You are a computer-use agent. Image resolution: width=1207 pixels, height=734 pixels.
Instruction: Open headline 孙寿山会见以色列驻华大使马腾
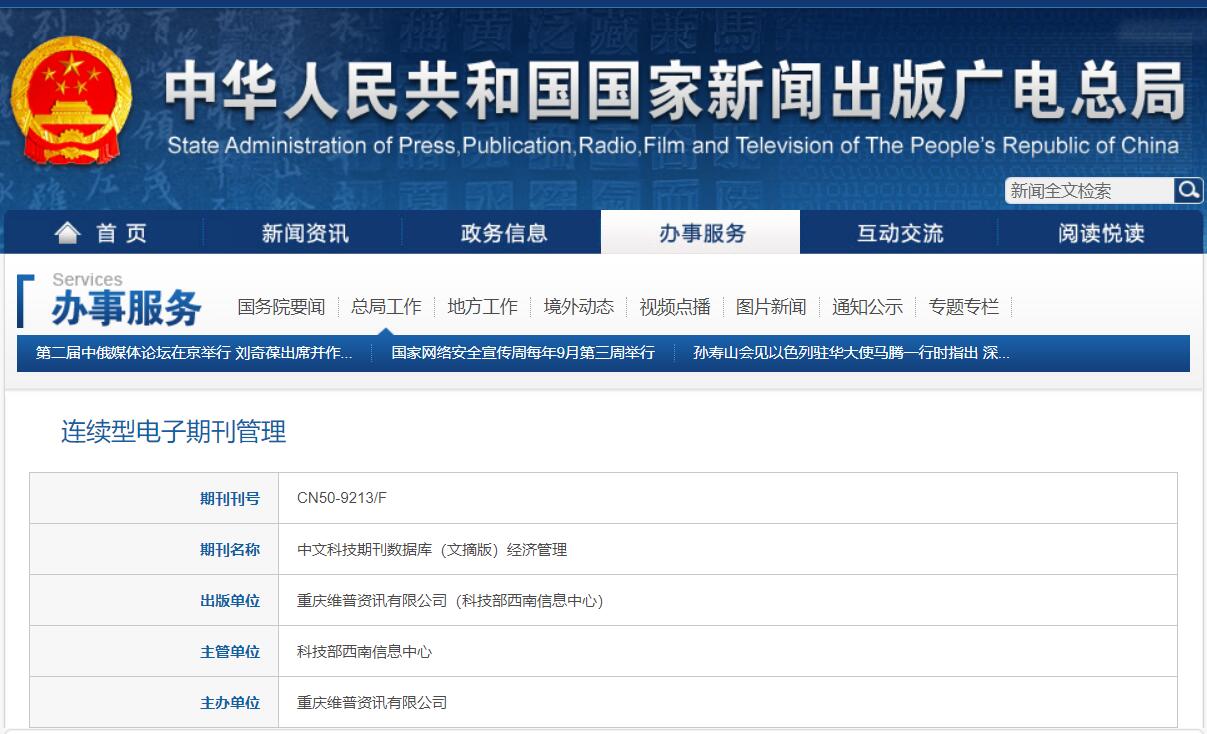pyautogui.click(x=852, y=353)
